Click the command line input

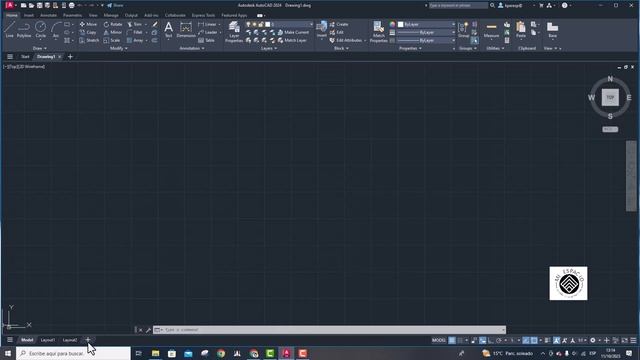tap(329, 330)
